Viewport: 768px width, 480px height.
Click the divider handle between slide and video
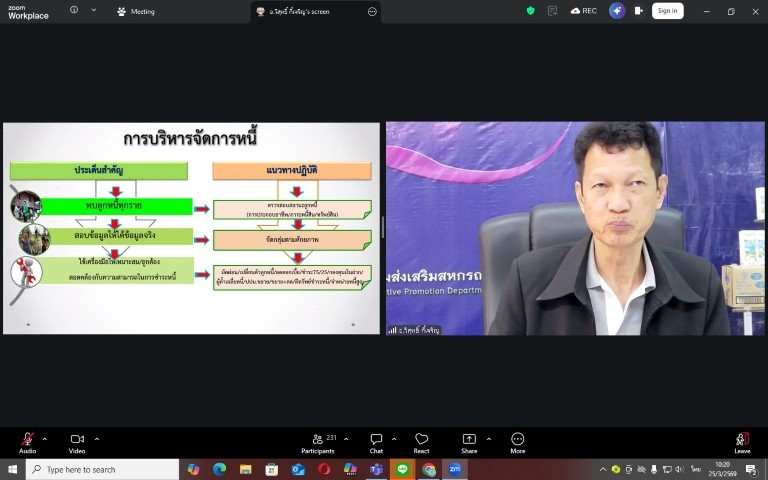pos(383,228)
